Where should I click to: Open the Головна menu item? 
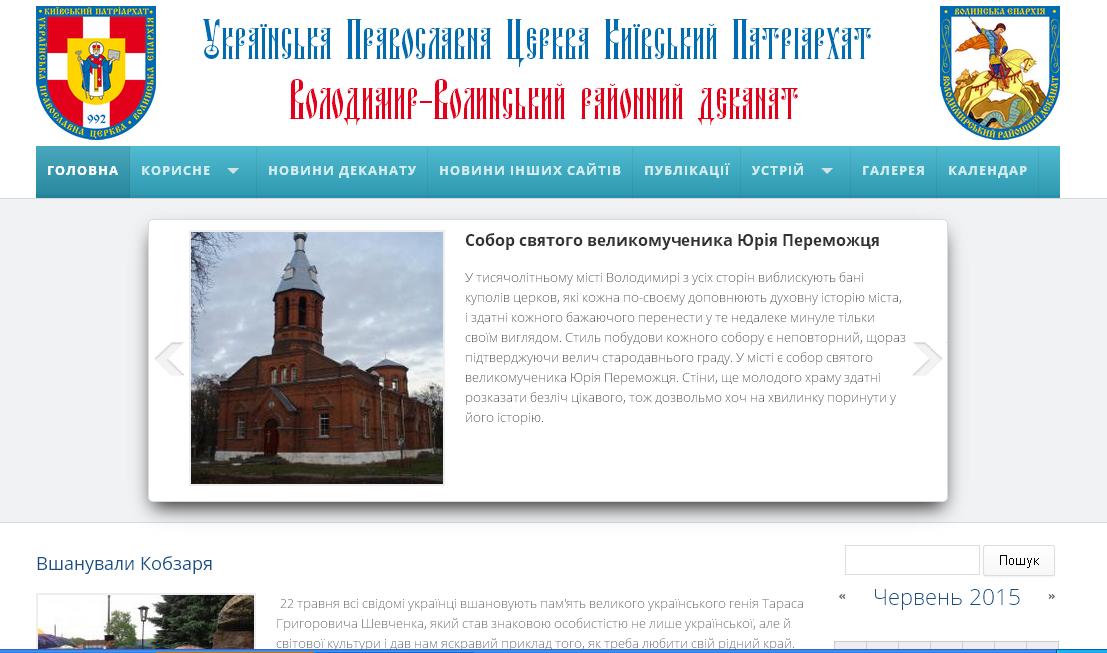click(83, 171)
